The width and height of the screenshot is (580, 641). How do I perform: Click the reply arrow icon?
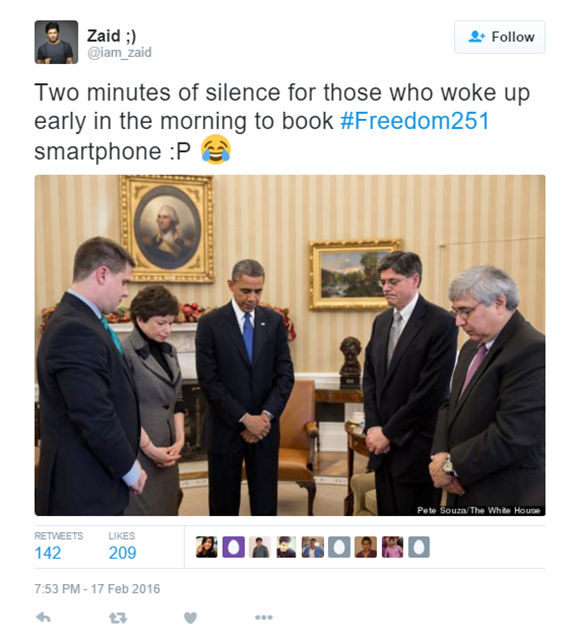[x=43, y=617]
